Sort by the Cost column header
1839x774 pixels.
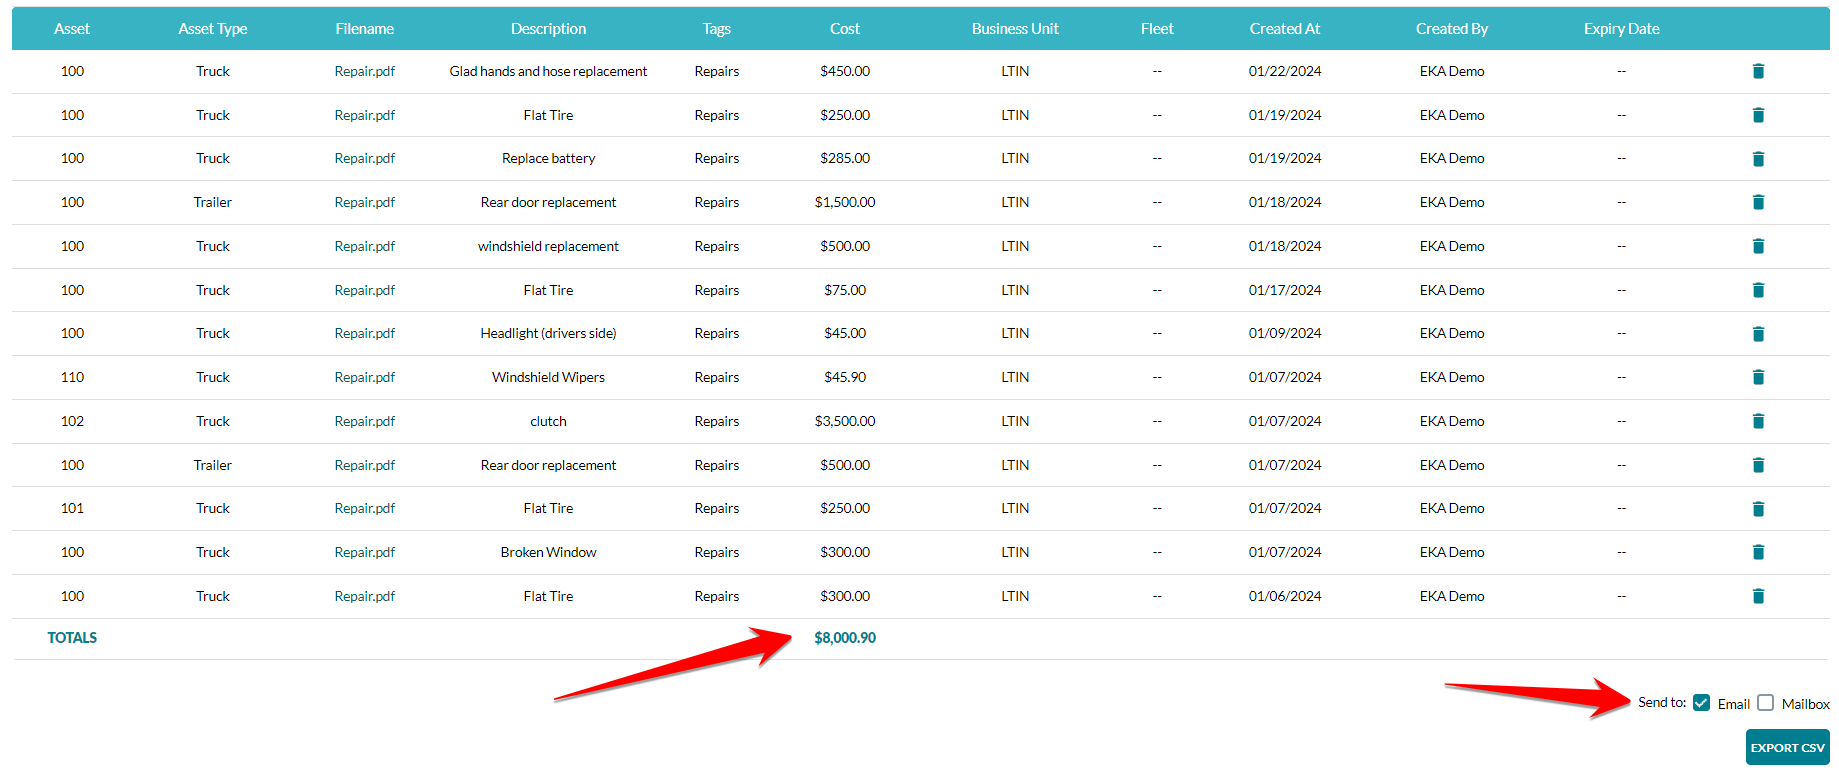[x=845, y=29]
